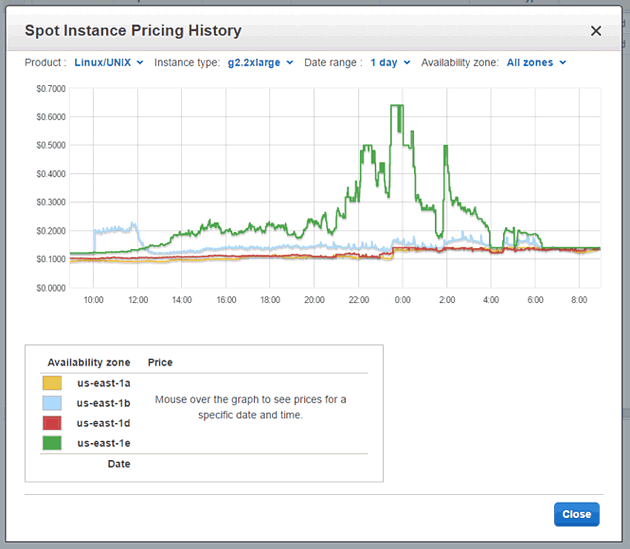
Task: Click the Availability zone column header
Action: (89, 363)
